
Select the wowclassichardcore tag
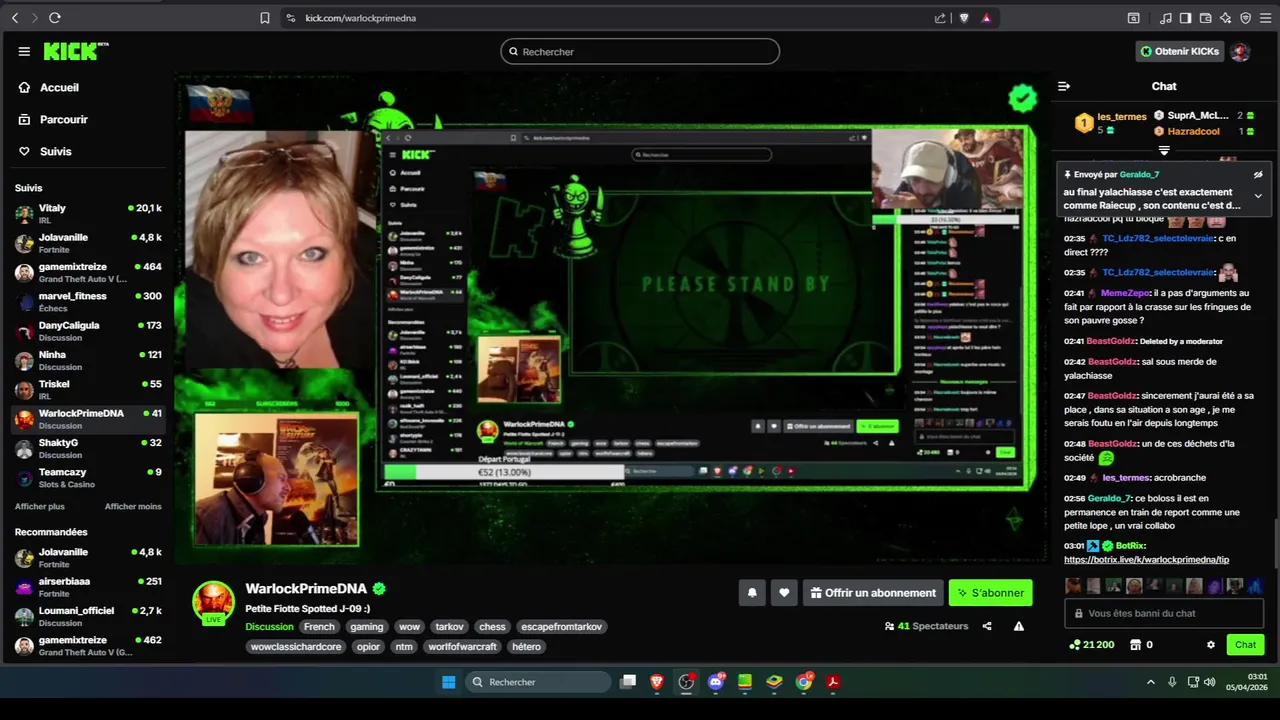pyautogui.click(x=296, y=647)
